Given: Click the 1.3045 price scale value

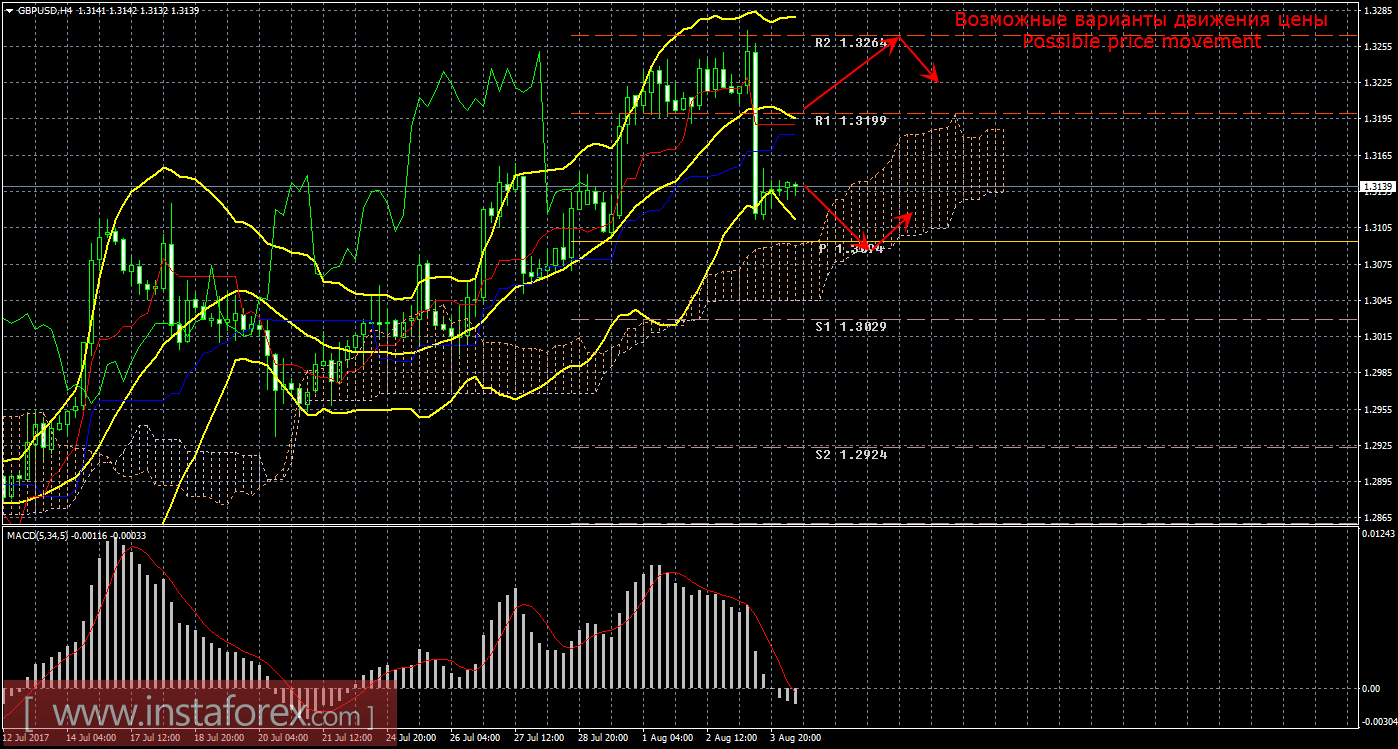Looking at the screenshot, I should [x=1376, y=301].
